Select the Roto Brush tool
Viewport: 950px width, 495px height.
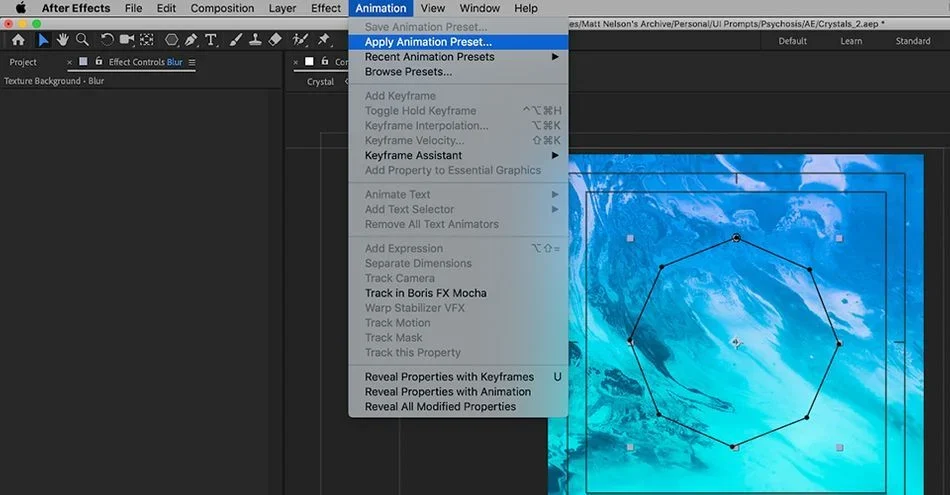[300, 40]
